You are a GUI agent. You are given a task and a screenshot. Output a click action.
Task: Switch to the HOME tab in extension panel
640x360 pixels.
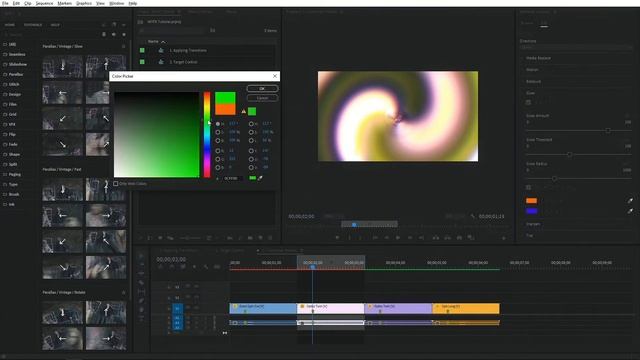click(x=10, y=25)
